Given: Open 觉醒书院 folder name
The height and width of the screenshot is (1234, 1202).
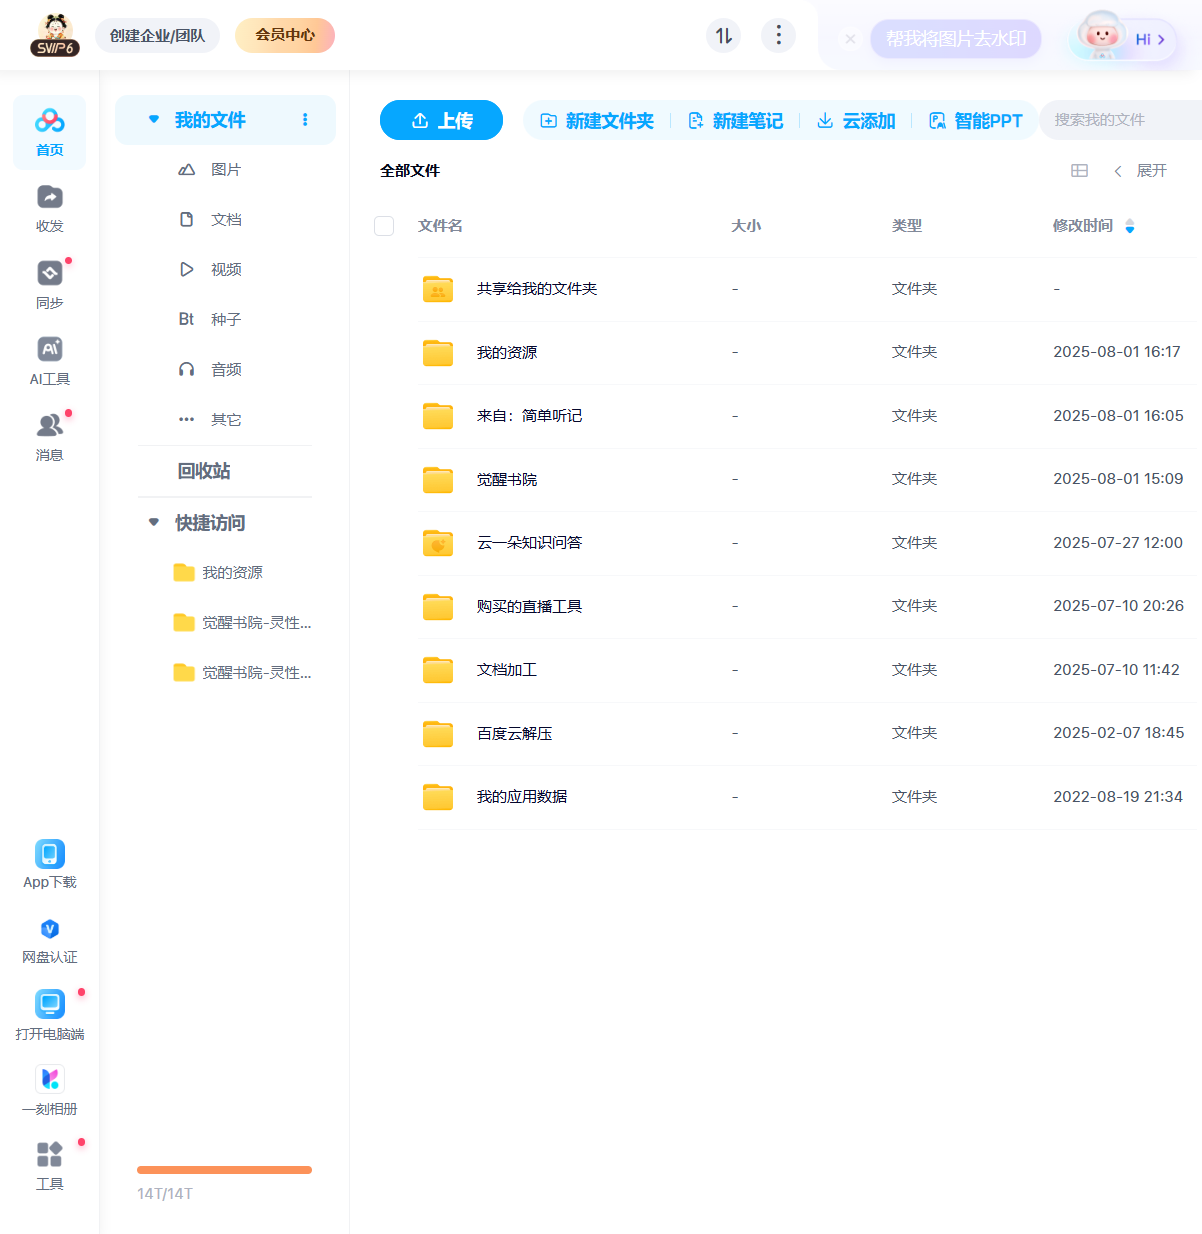Looking at the screenshot, I should [507, 480].
